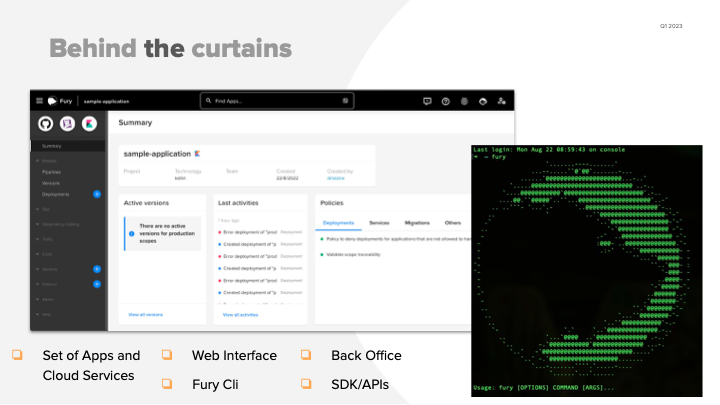Click the Created date value 22/8/2022

click(287, 178)
